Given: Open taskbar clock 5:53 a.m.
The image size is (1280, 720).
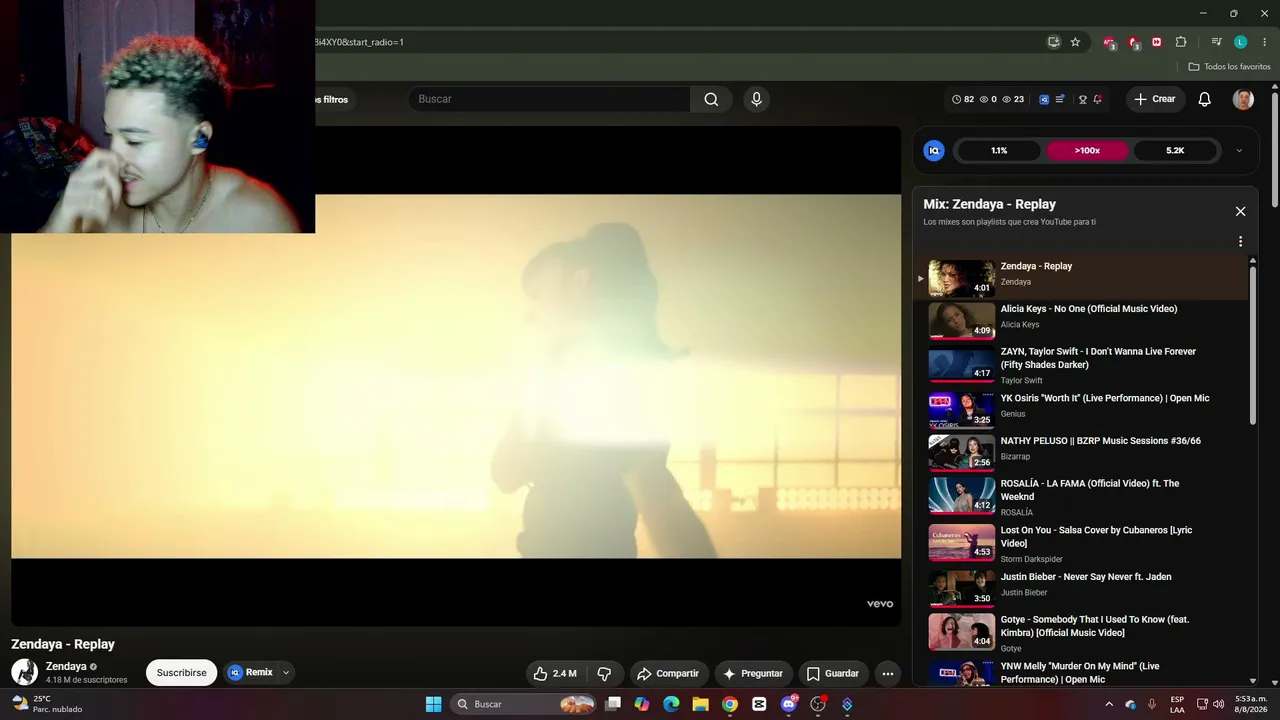Looking at the screenshot, I should (x=1250, y=704).
